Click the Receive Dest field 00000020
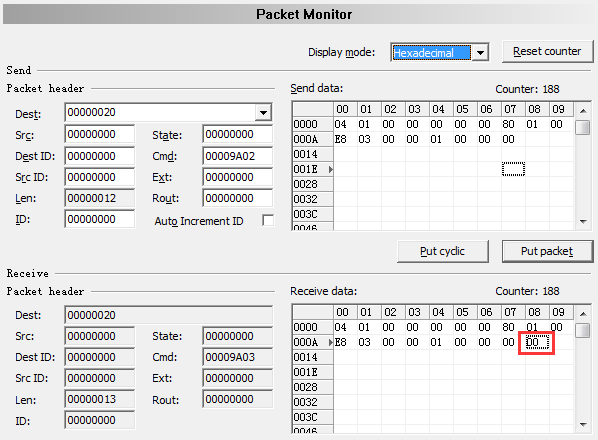Image resolution: width=598 pixels, height=440 pixels. tap(169, 315)
